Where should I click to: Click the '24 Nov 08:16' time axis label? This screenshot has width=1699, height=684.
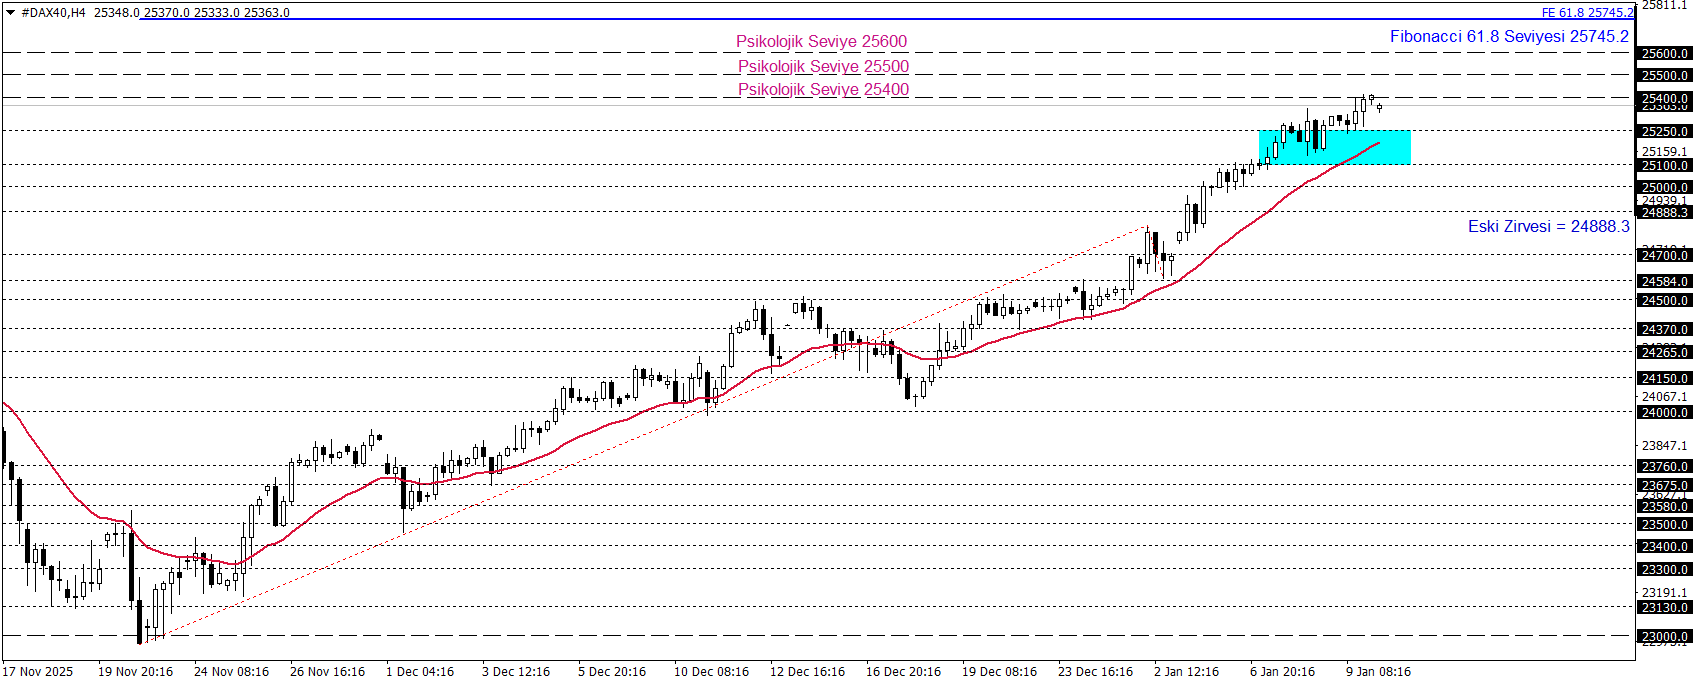click(231, 672)
